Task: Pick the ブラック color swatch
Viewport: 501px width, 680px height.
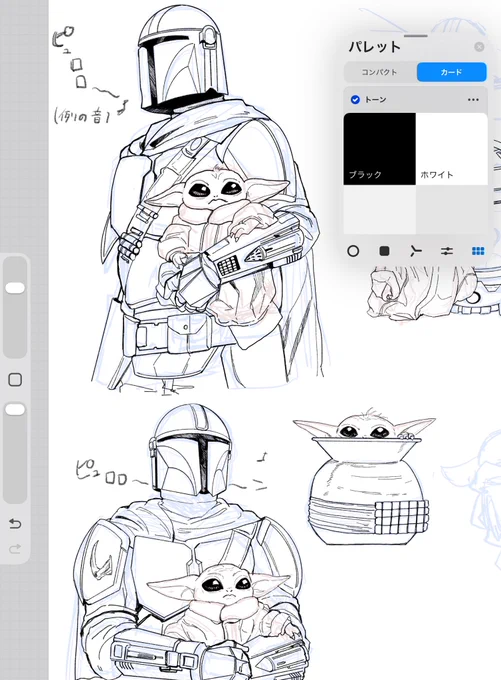Action: [x=380, y=149]
